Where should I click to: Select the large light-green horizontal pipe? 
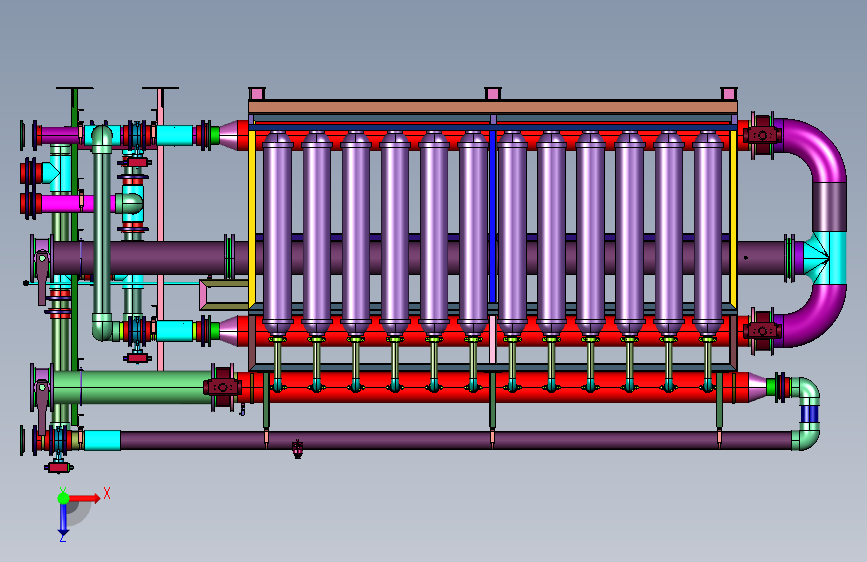(132, 387)
